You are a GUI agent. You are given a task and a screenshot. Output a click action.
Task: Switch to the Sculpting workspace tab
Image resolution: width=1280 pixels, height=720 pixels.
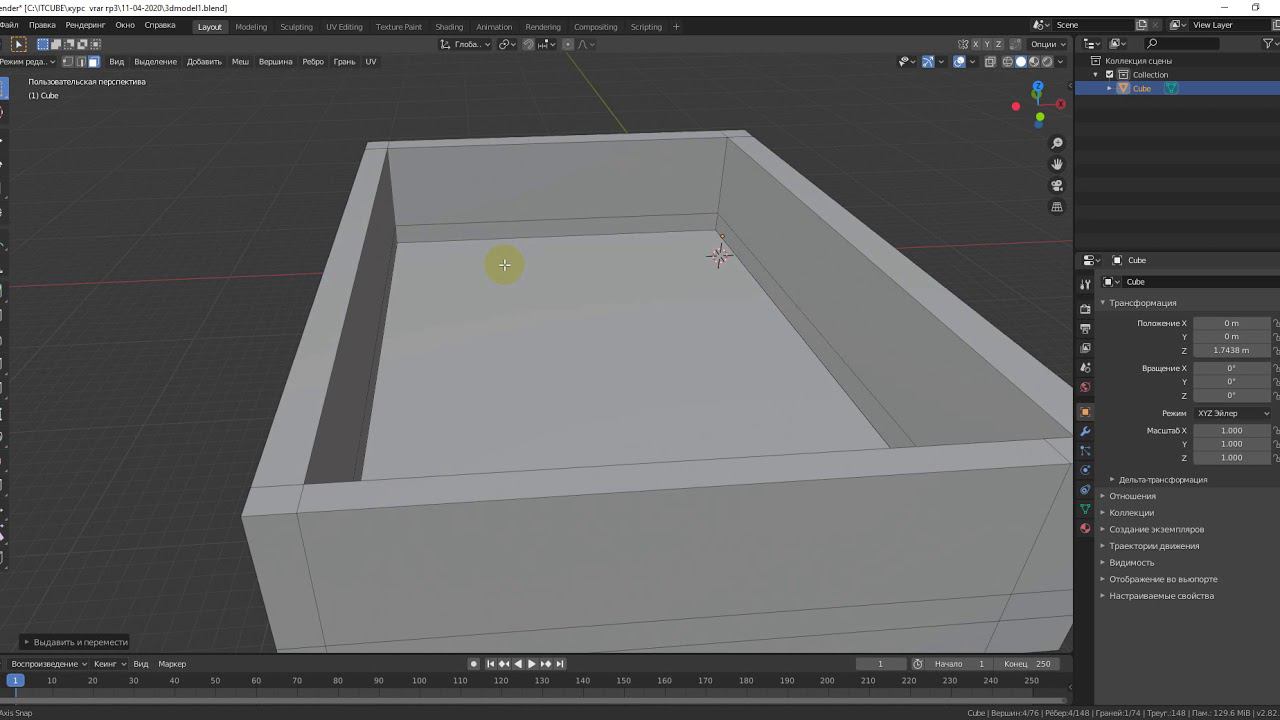pyautogui.click(x=296, y=27)
